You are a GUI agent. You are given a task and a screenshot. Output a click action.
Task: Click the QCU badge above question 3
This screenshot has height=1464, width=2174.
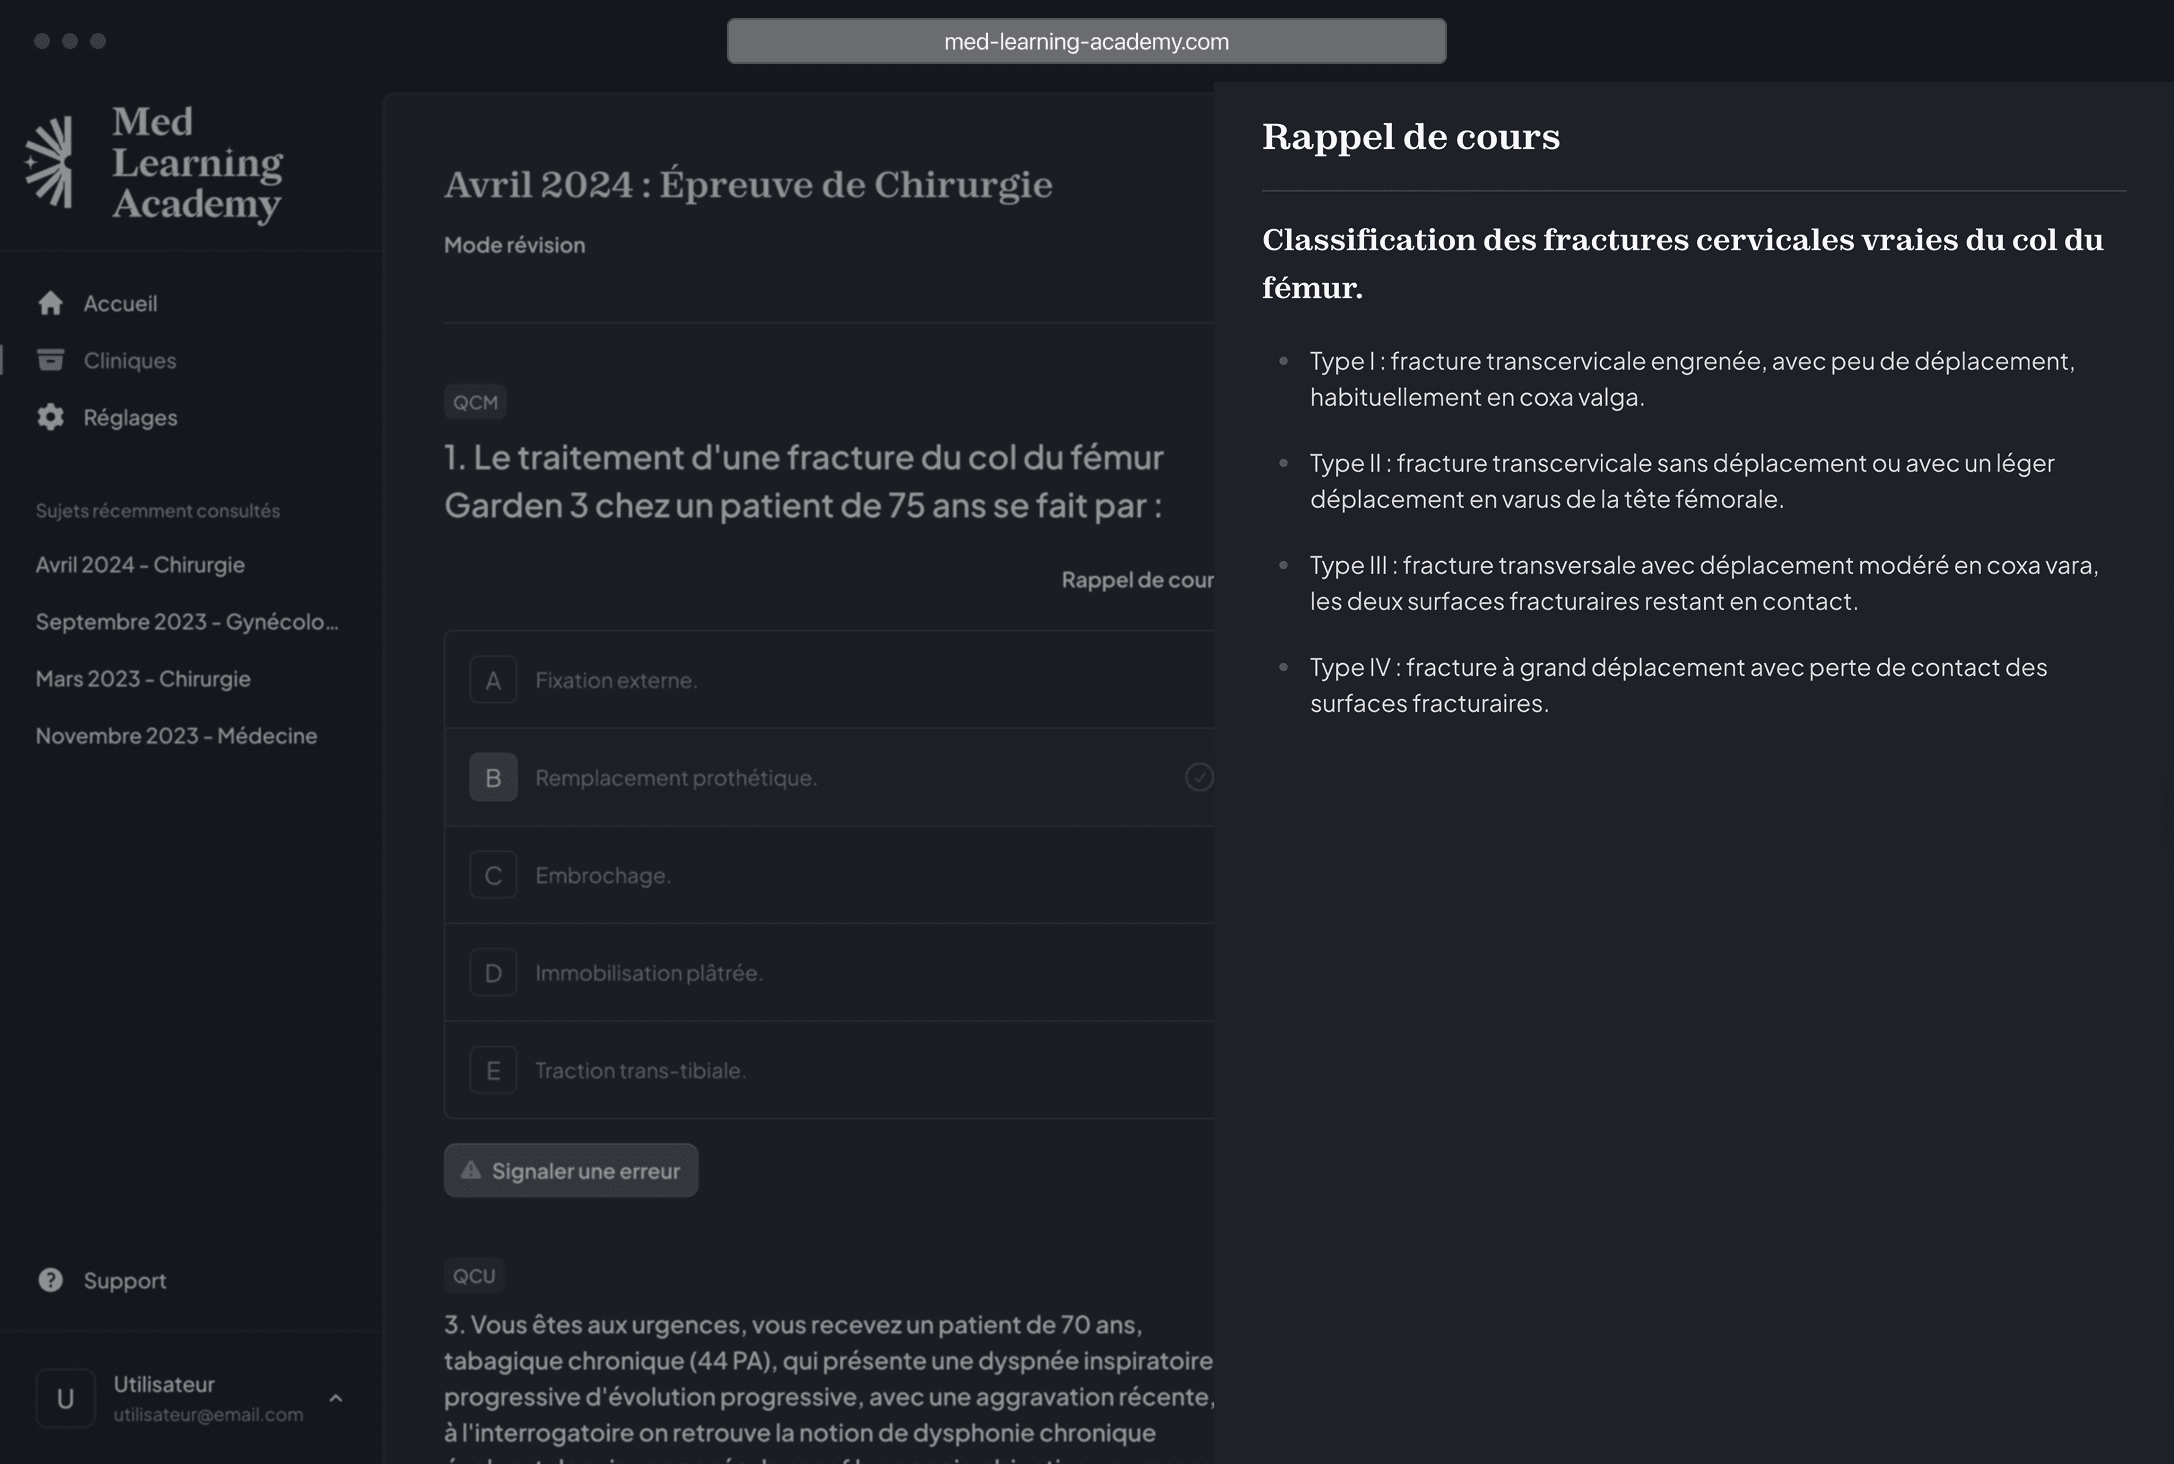pos(473,1275)
